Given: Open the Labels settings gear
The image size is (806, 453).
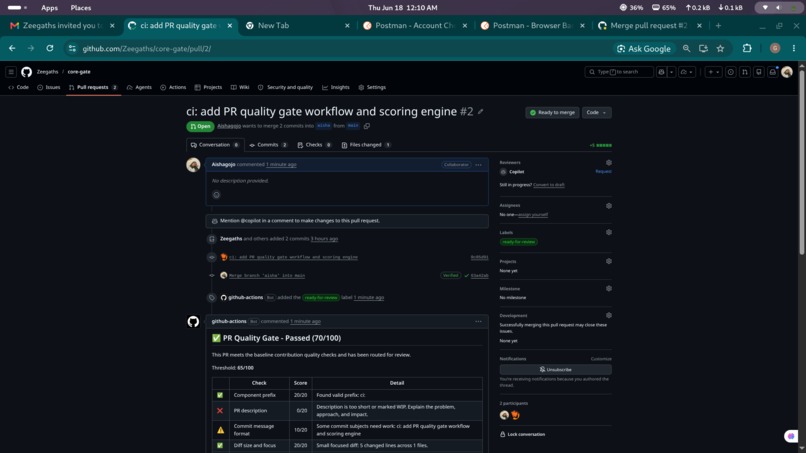Looking at the screenshot, I should (609, 232).
